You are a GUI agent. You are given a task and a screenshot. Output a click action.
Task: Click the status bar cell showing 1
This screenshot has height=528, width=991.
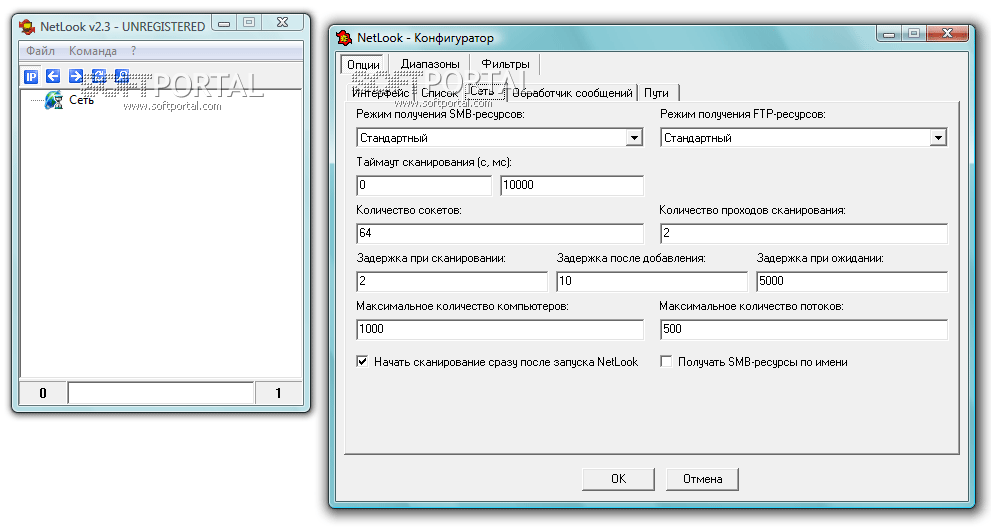click(x=278, y=393)
